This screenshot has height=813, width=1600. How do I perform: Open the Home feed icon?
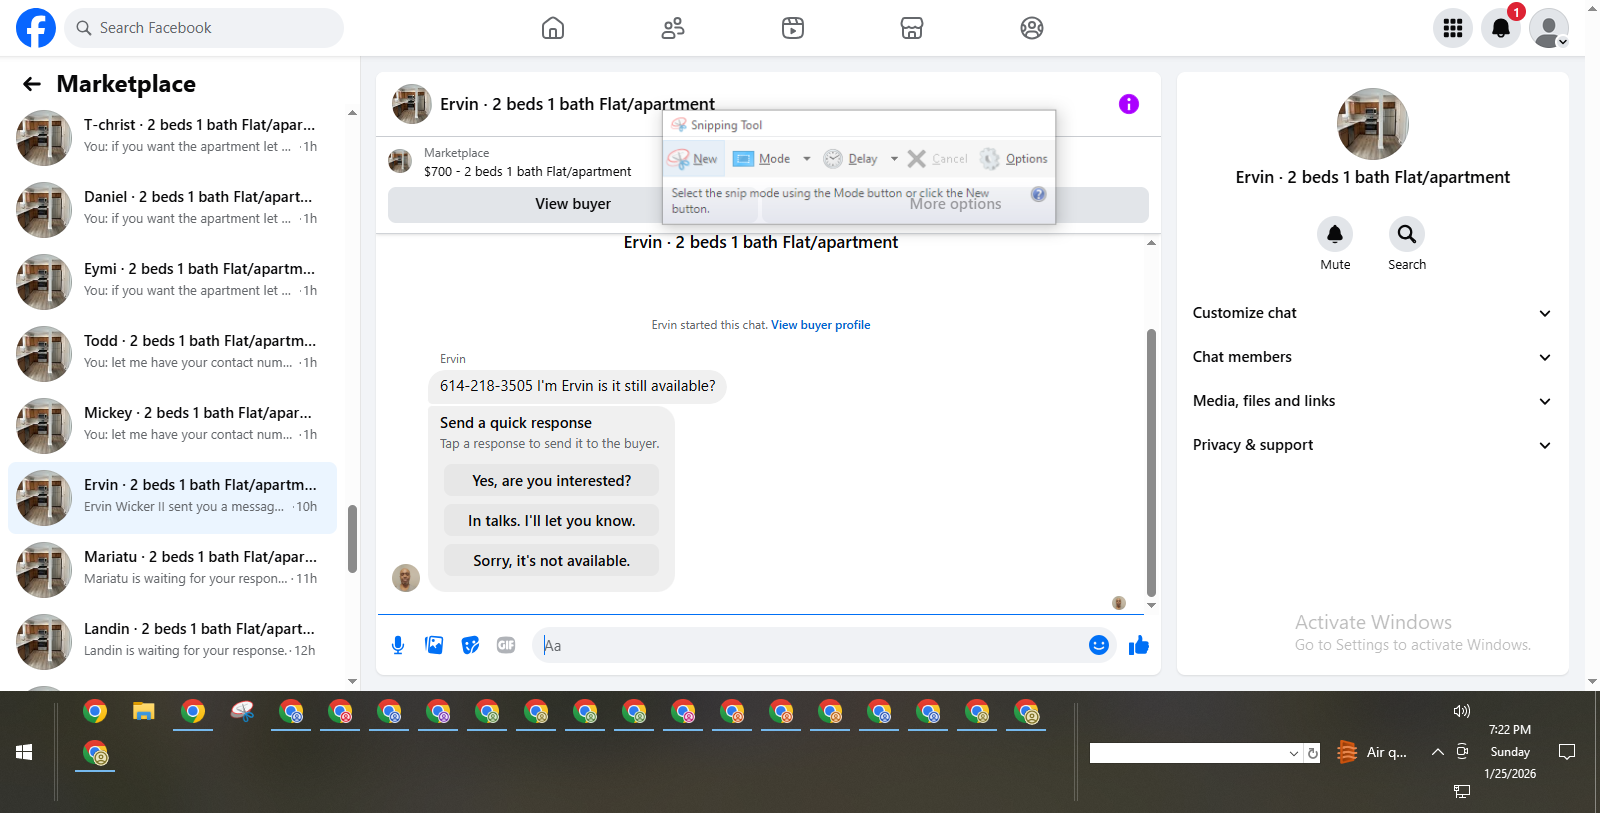coord(553,28)
